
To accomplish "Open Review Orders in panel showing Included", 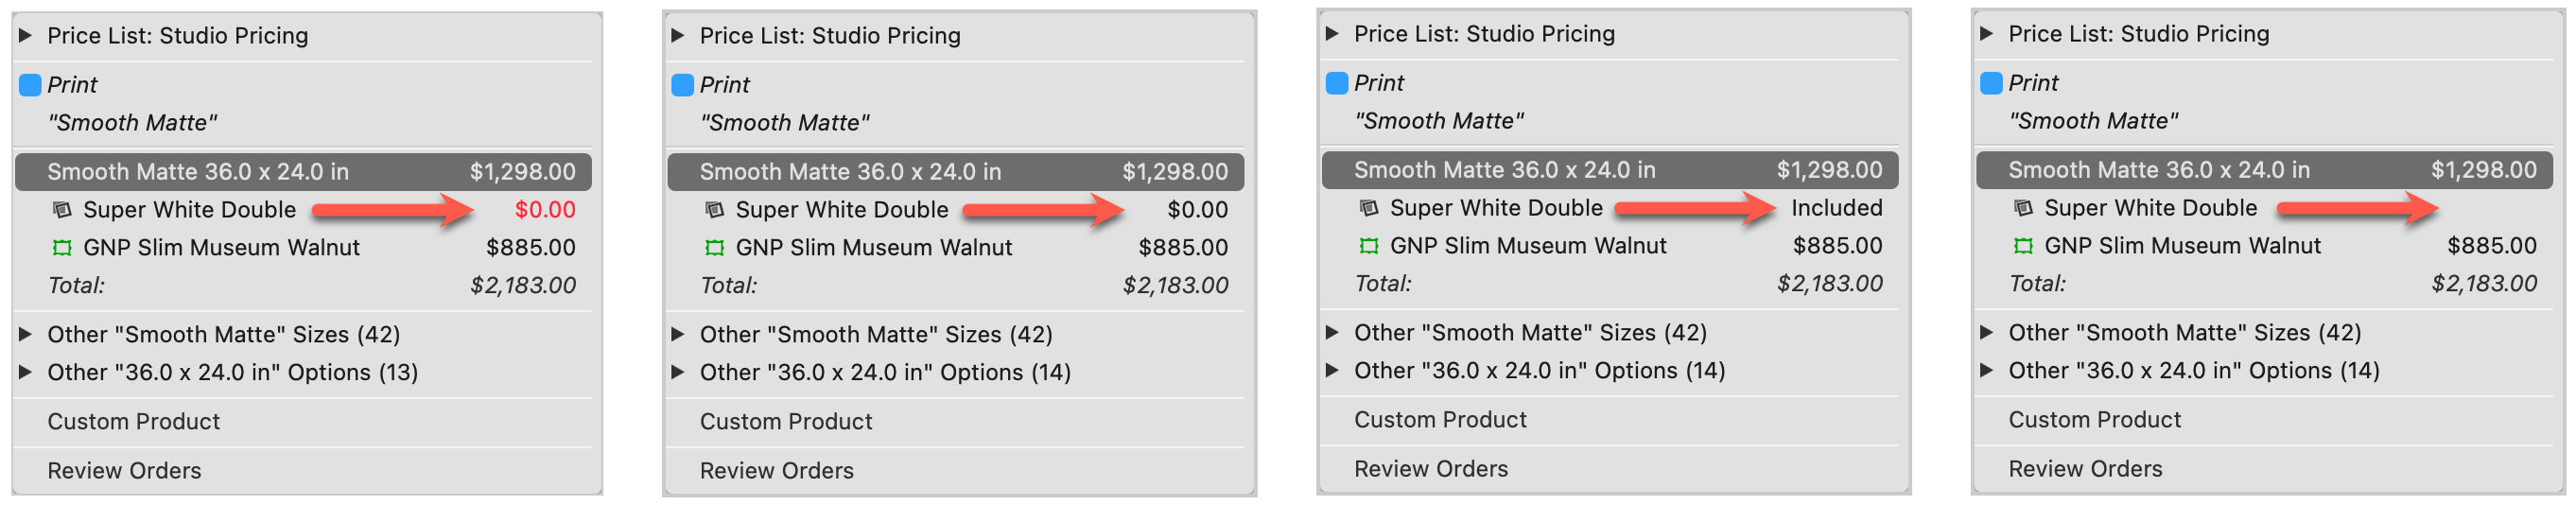I will 1430,469.
